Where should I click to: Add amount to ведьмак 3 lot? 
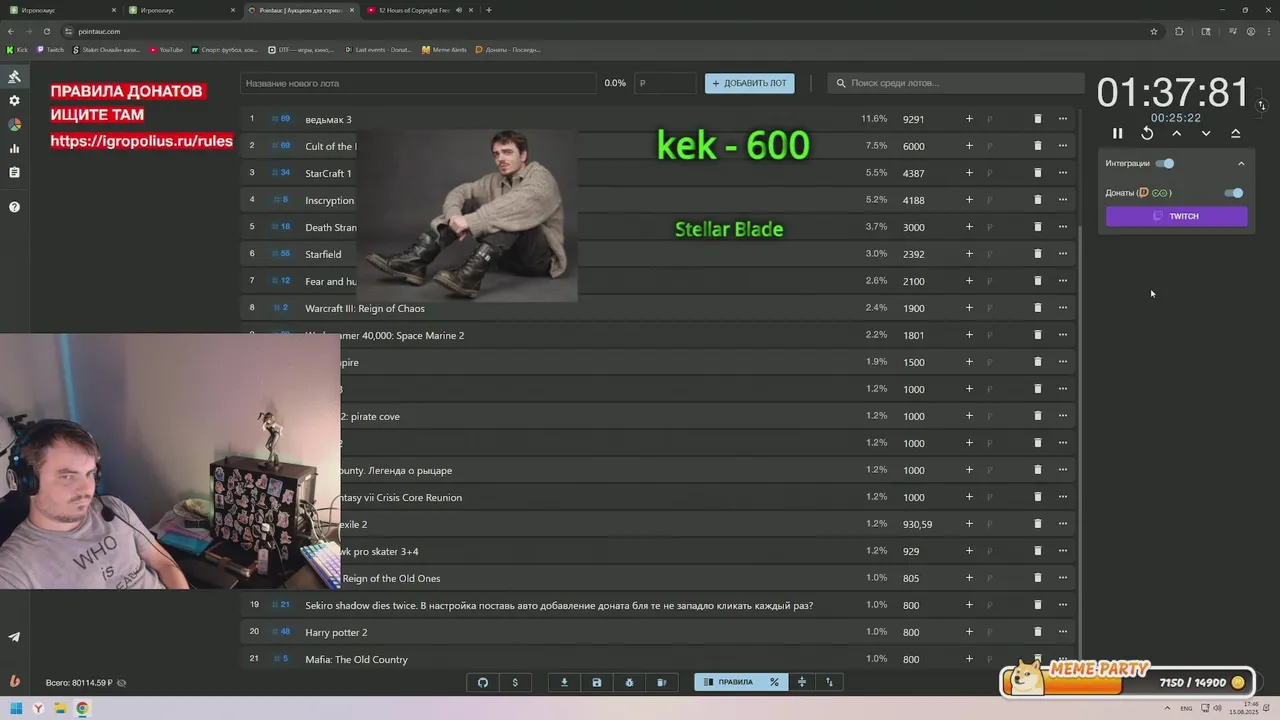(x=969, y=119)
